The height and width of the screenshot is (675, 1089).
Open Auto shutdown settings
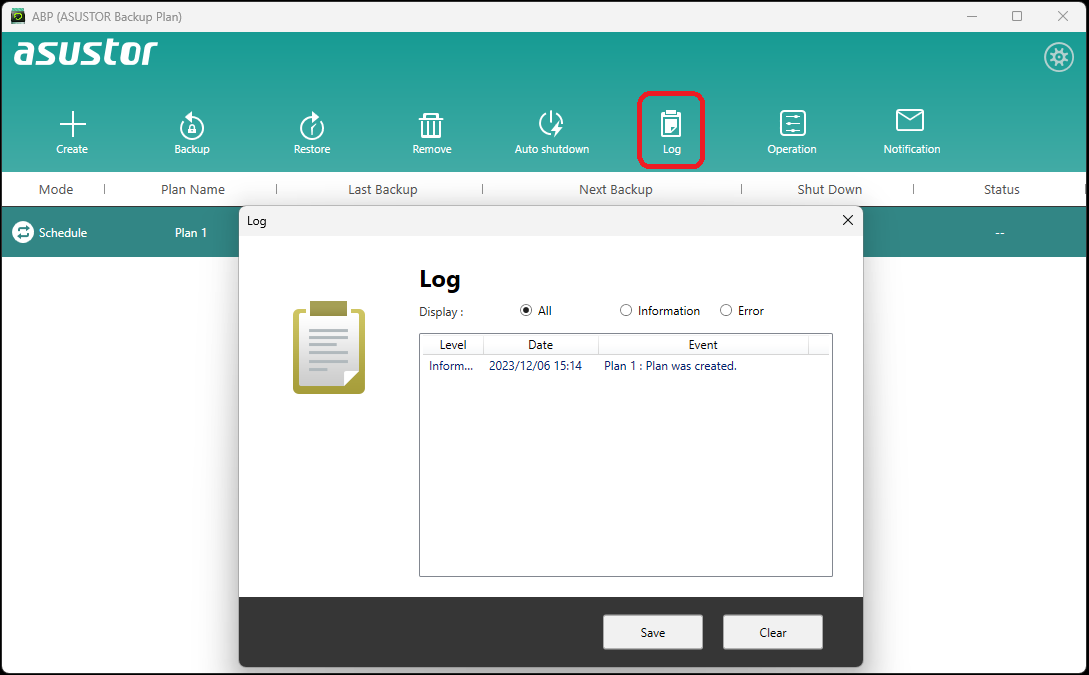551,125
